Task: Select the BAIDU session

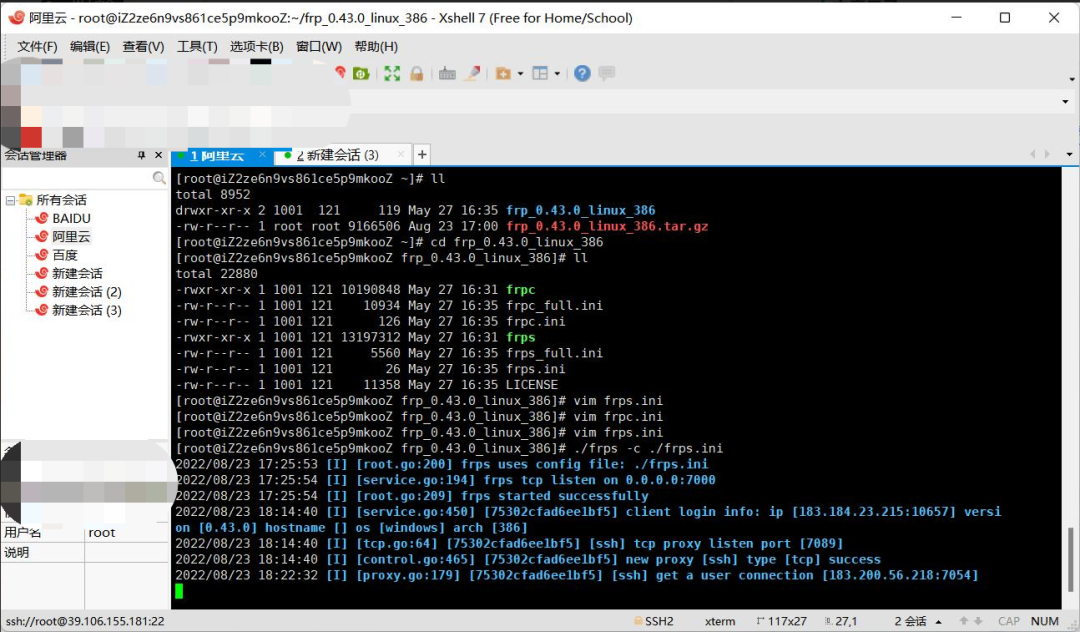Action: click(72, 218)
